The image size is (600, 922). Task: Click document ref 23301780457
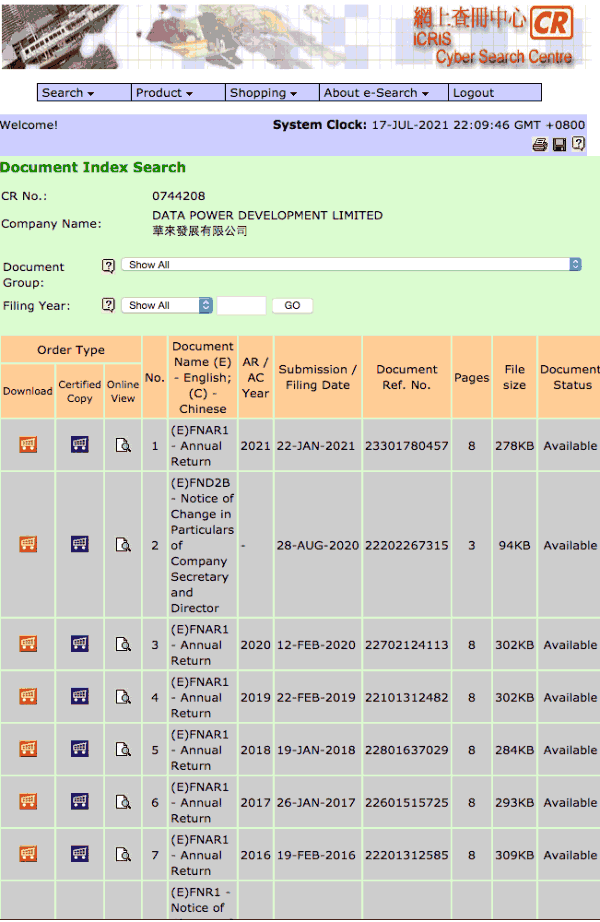coord(406,446)
